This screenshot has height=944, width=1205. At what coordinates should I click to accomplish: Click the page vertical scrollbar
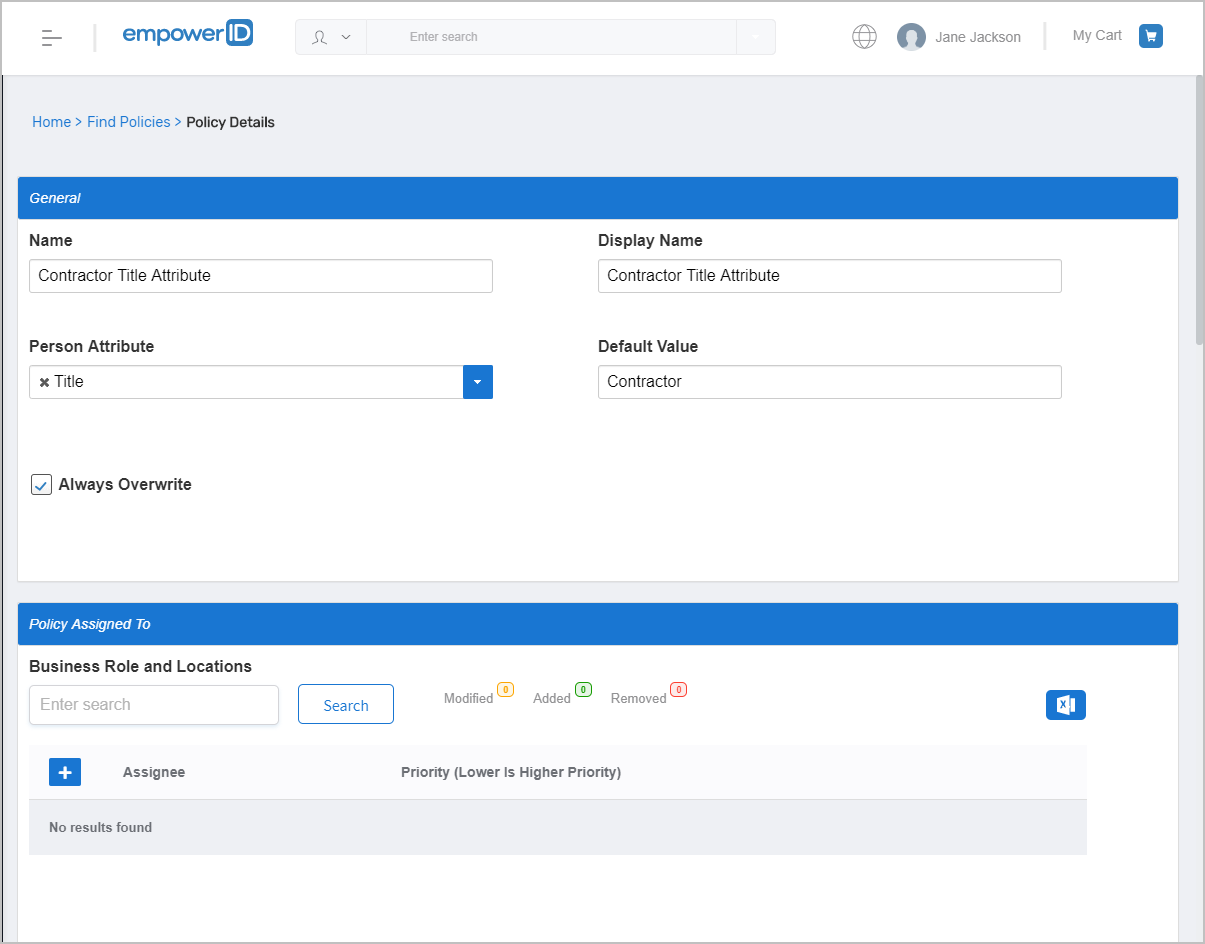(1199, 210)
